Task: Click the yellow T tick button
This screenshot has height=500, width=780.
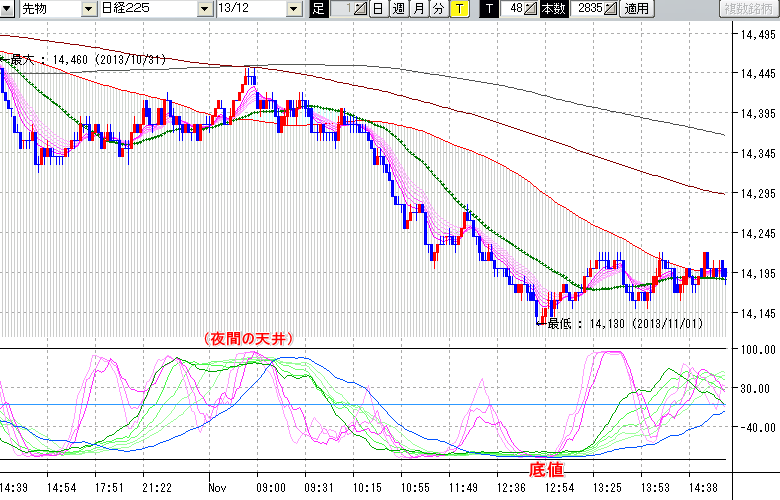Action: click(459, 9)
